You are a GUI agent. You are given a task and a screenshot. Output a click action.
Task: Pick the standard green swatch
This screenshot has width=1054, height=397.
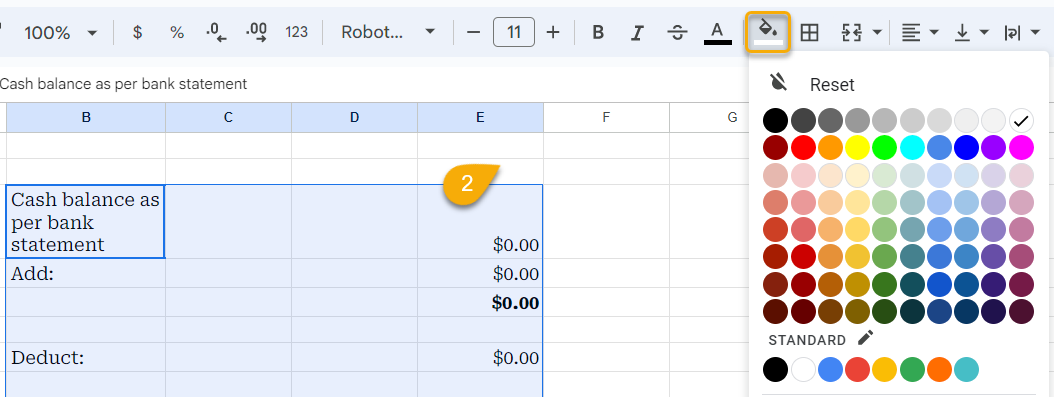pos(912,369)
